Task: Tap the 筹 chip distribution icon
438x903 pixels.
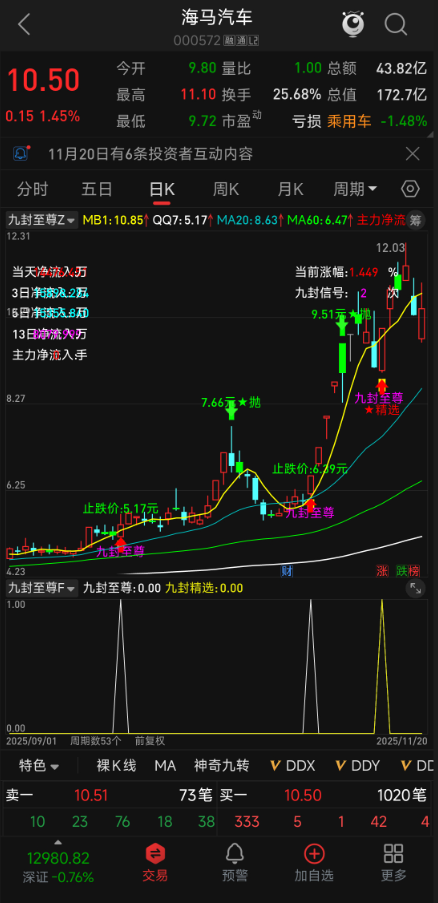Action: pos(416,219)
